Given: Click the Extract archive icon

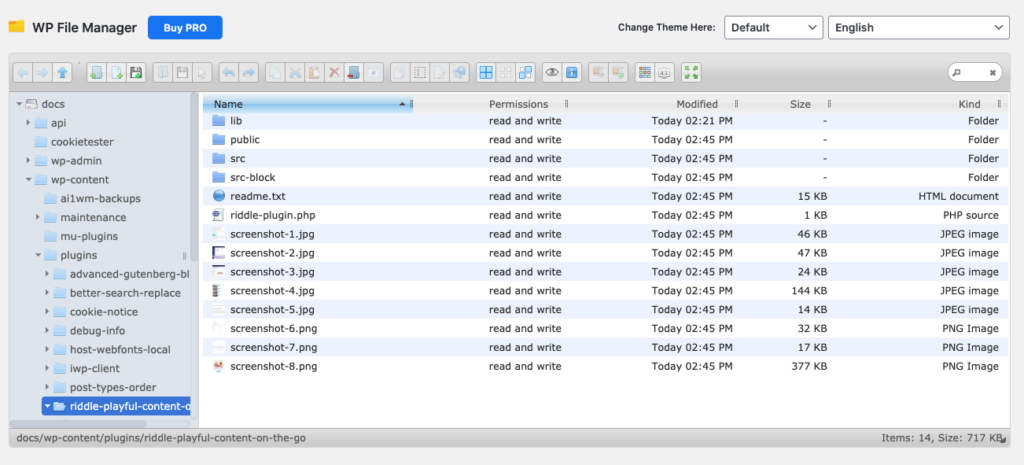Looking at the screenshot, I should (x=598, y=72).
